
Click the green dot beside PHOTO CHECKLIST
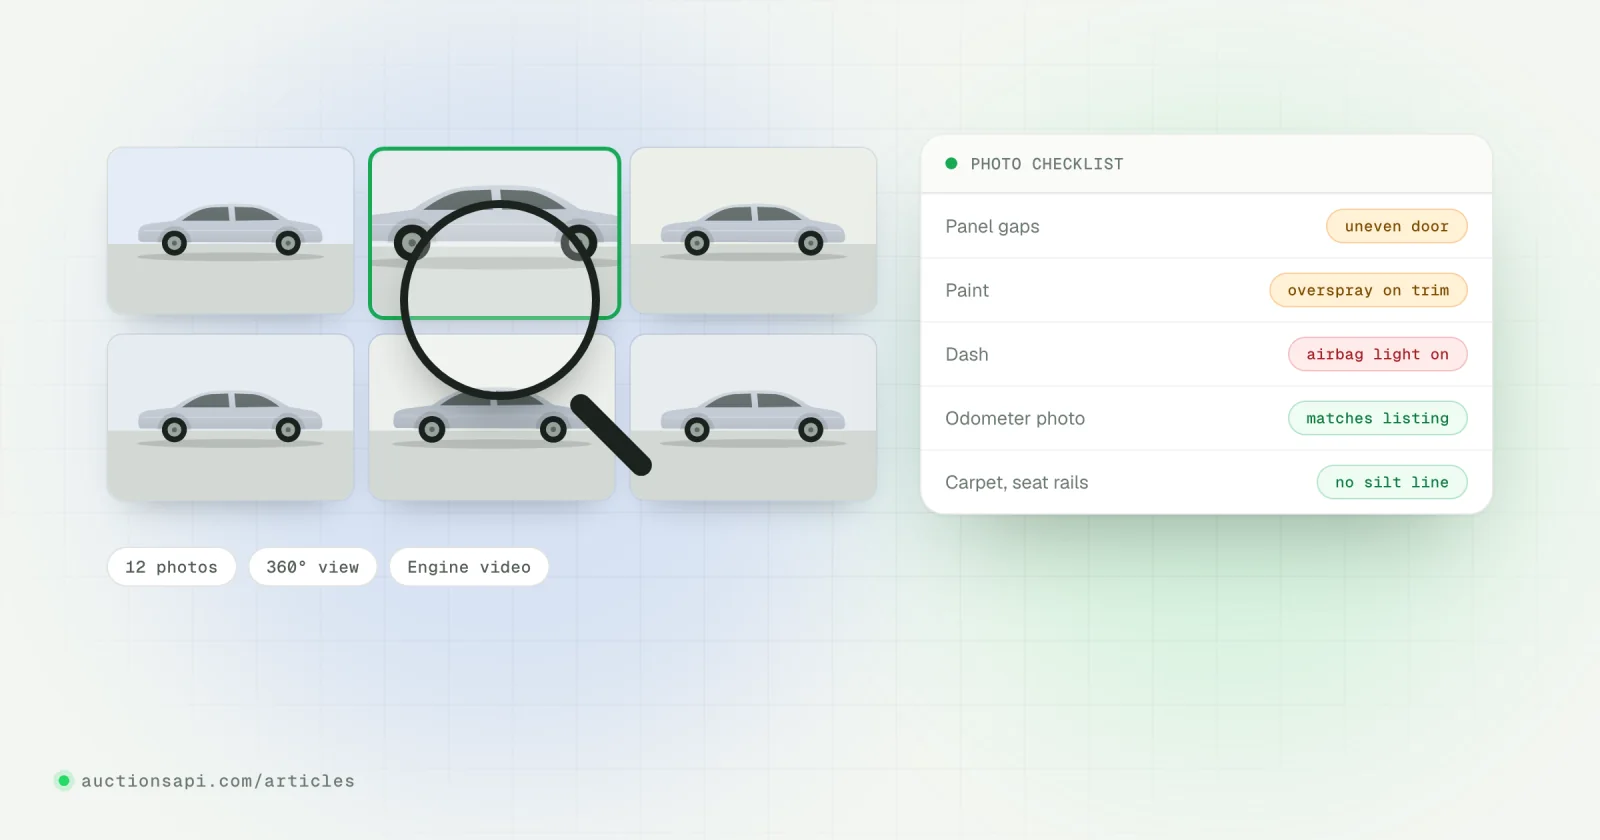click(951, 163)
